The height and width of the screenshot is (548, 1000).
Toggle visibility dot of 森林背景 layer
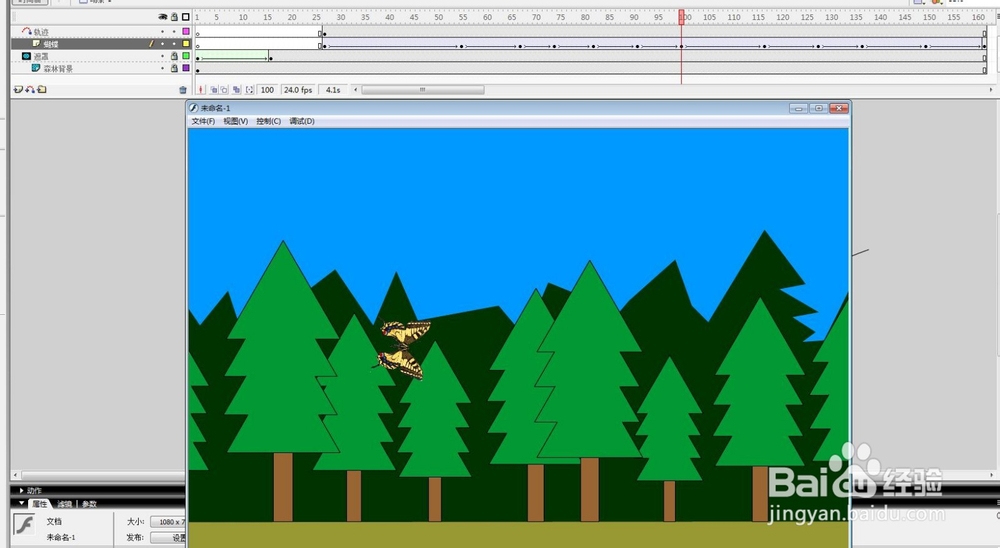(163, 68)
